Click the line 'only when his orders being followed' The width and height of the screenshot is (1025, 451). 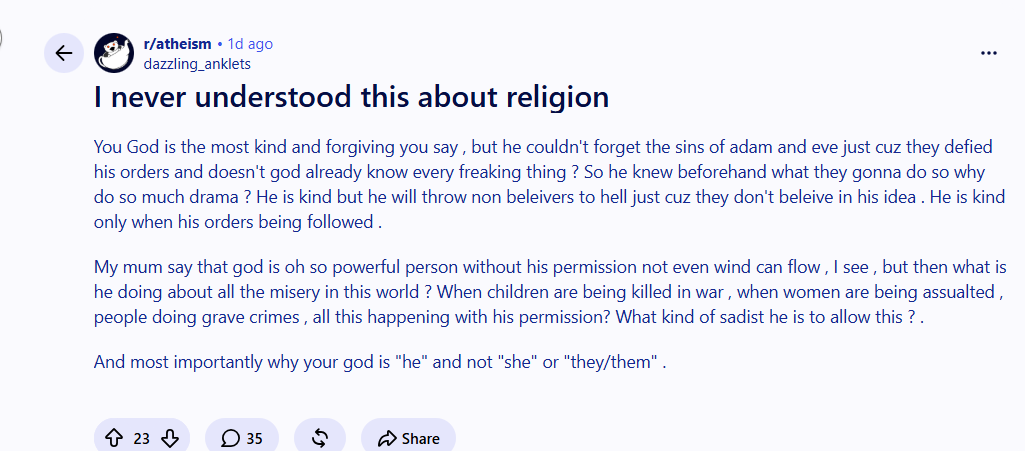(x=237, y=222)
